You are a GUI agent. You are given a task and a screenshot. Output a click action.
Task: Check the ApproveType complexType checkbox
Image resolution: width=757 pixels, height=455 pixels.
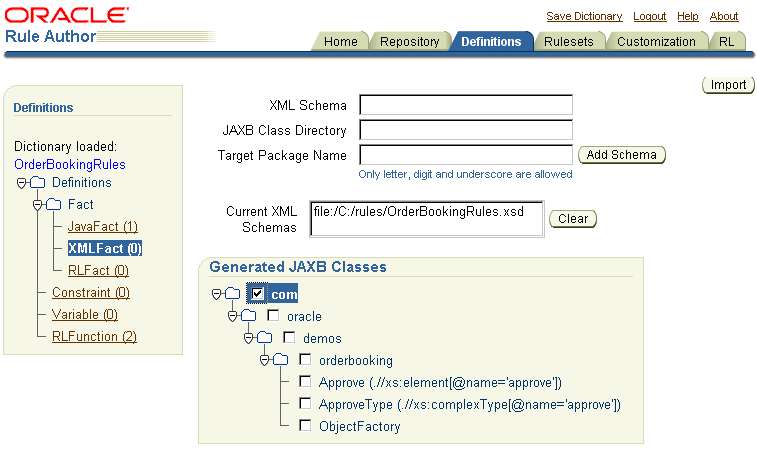coord(305,403)
